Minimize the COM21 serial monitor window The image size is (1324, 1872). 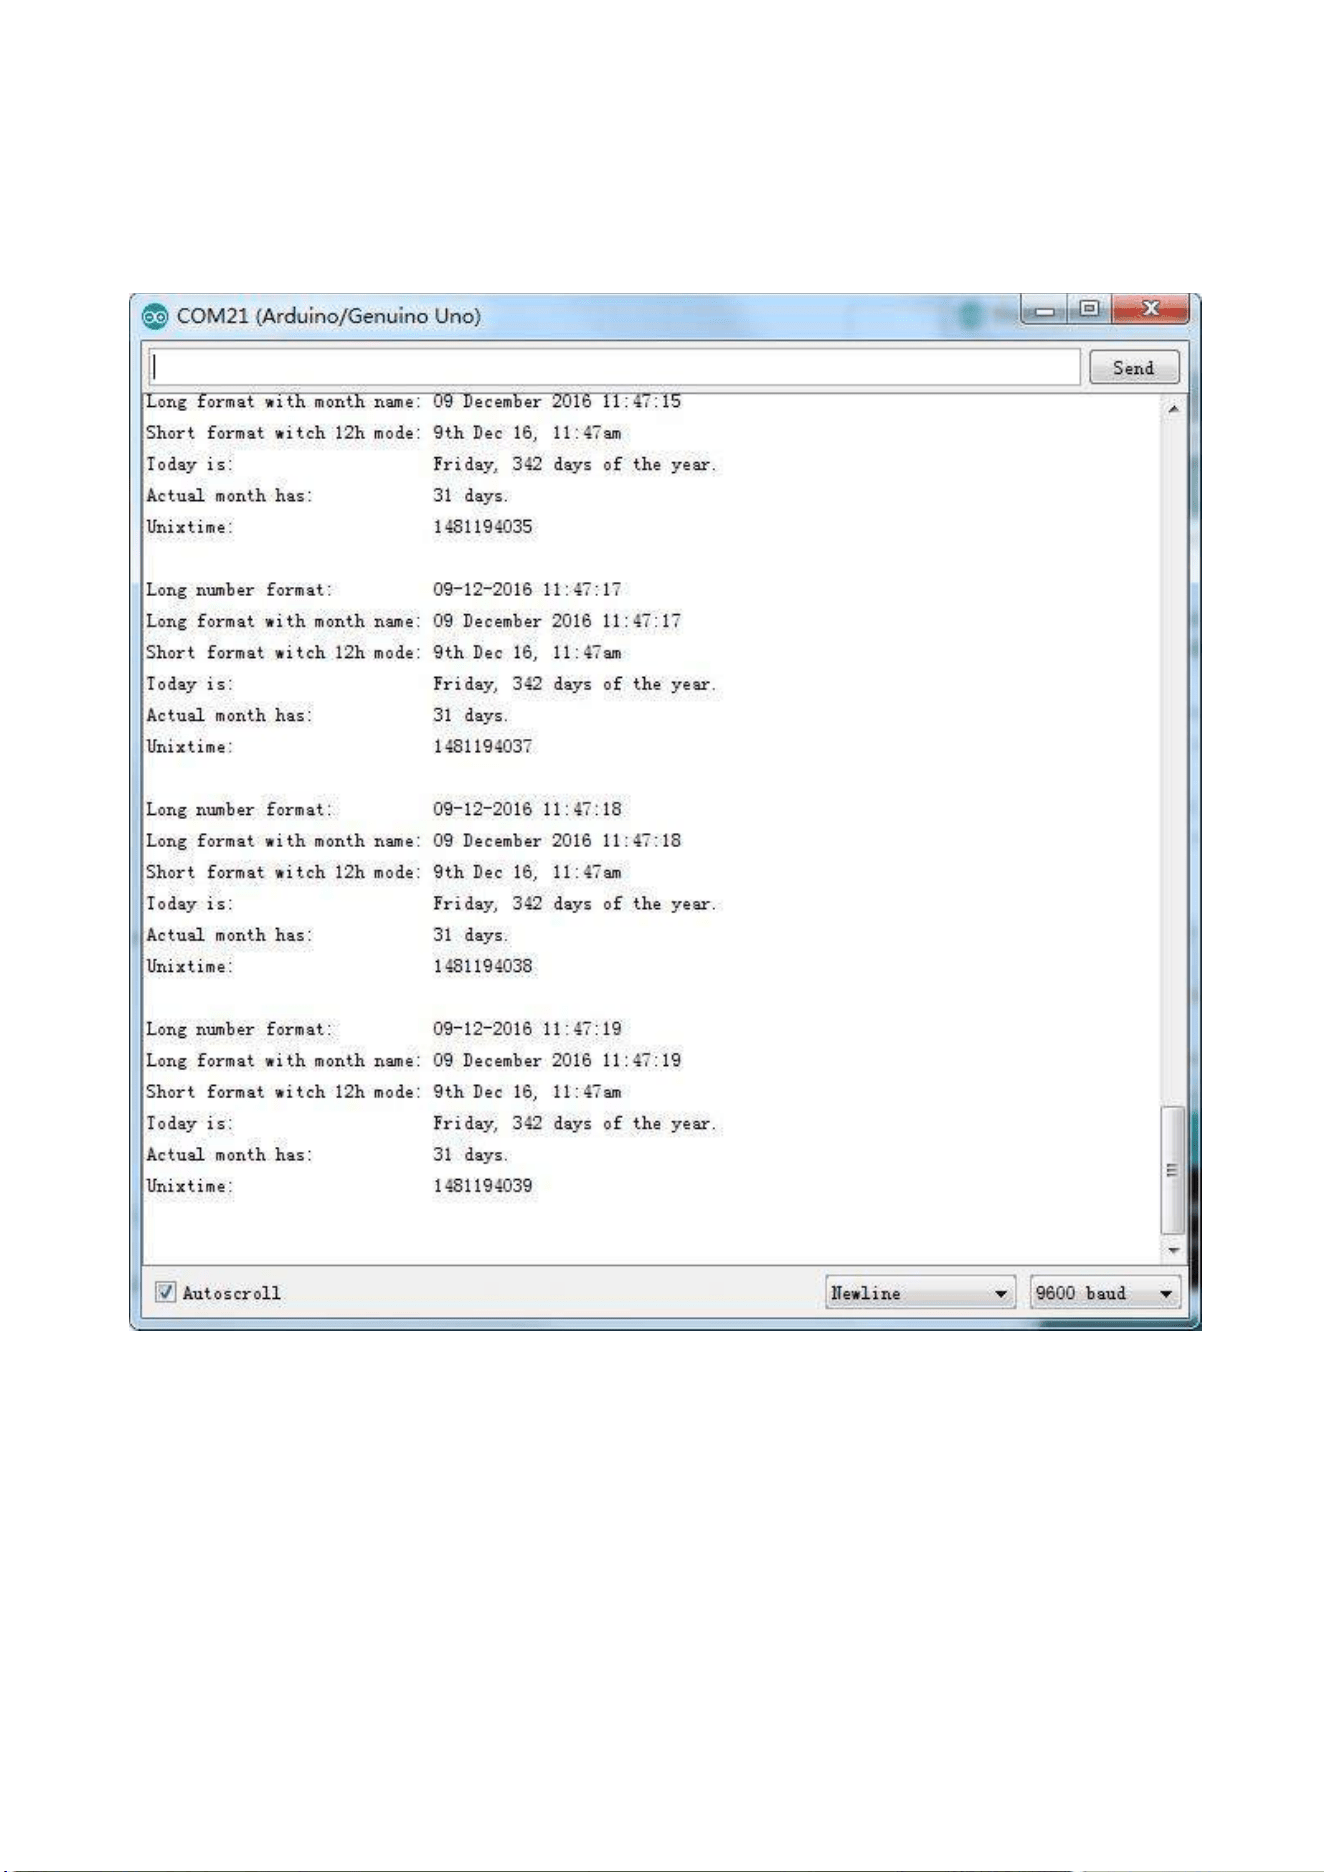(x=1044, y=310)
